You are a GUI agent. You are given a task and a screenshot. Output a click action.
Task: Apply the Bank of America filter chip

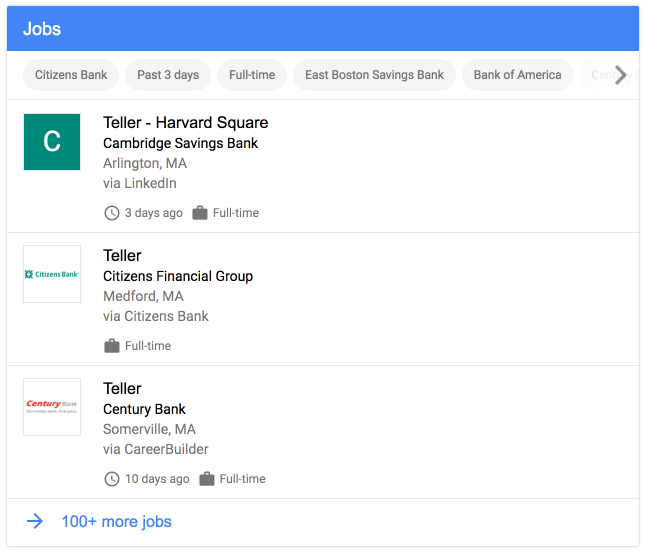(517, 75)
